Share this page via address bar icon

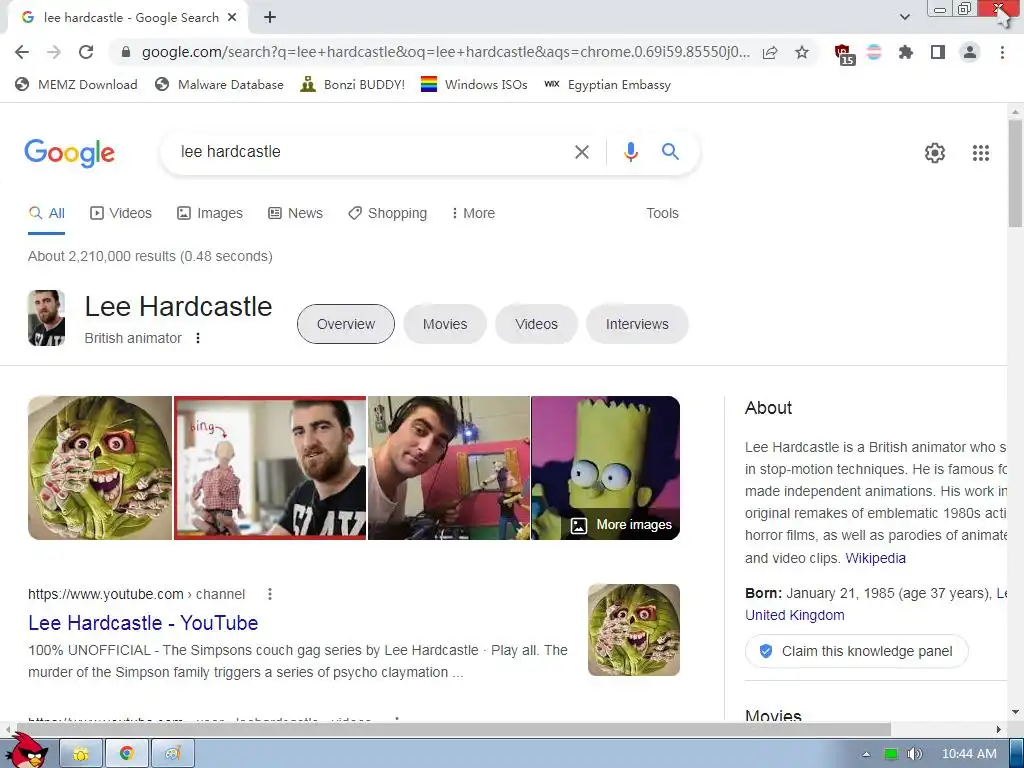pos(770,52)
